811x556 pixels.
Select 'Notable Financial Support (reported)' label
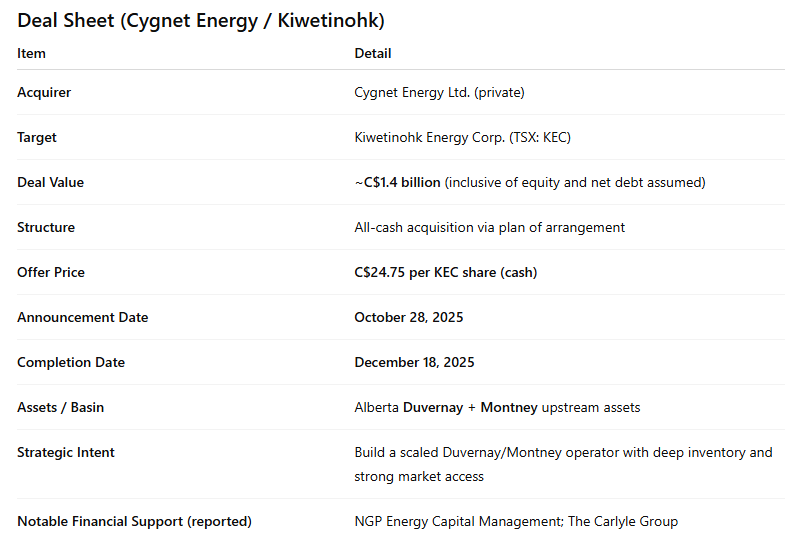click(x=134, y=521)
